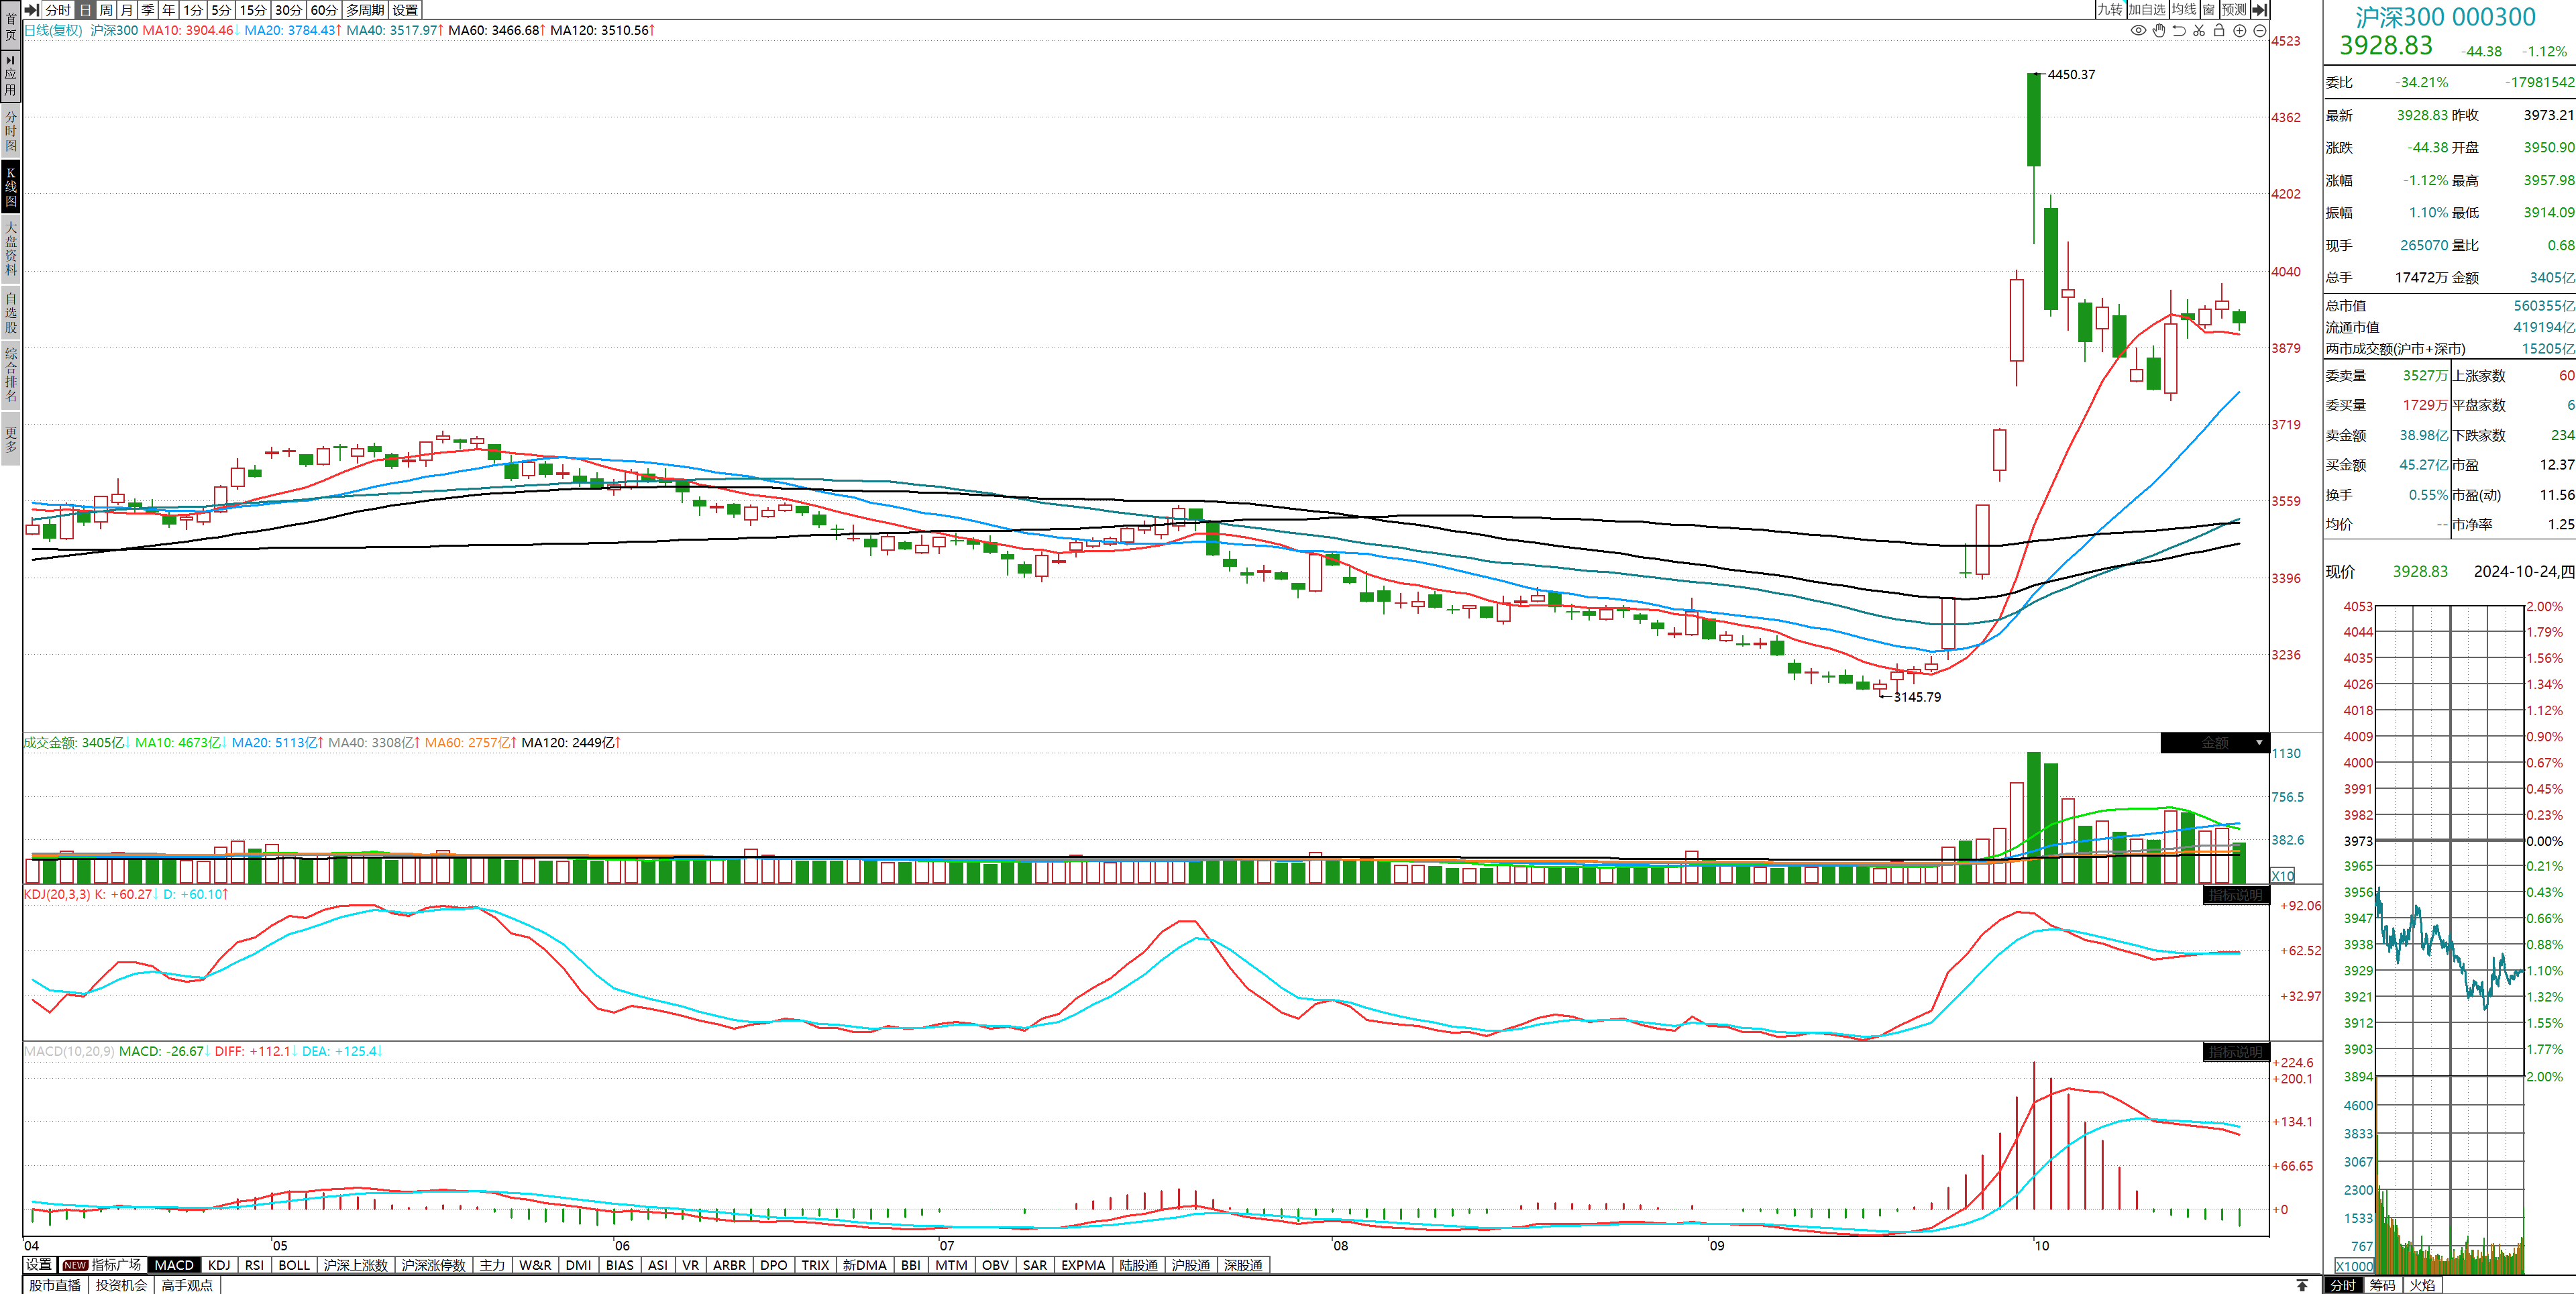
Task: Select the 15分 period button
Action: [253, 9]
